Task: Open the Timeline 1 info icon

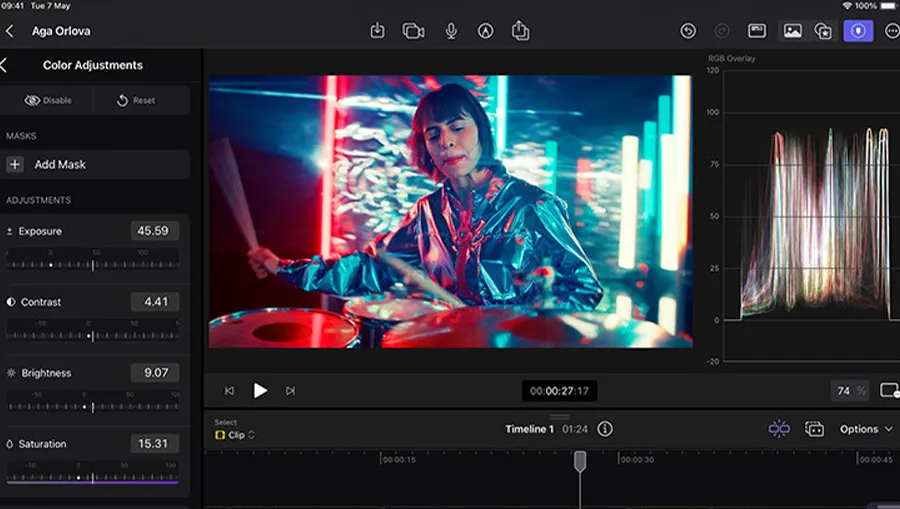Action: click(604, 429)
